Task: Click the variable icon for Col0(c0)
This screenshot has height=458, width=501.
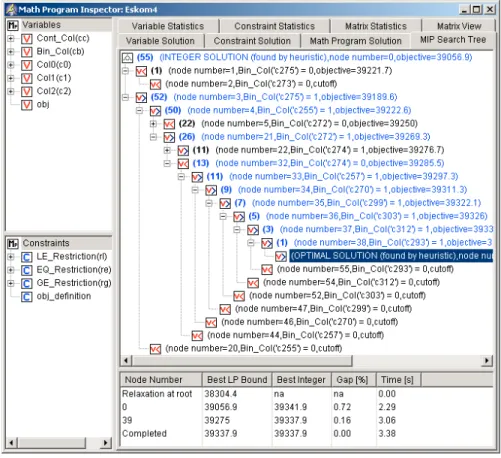Action: 27,65
